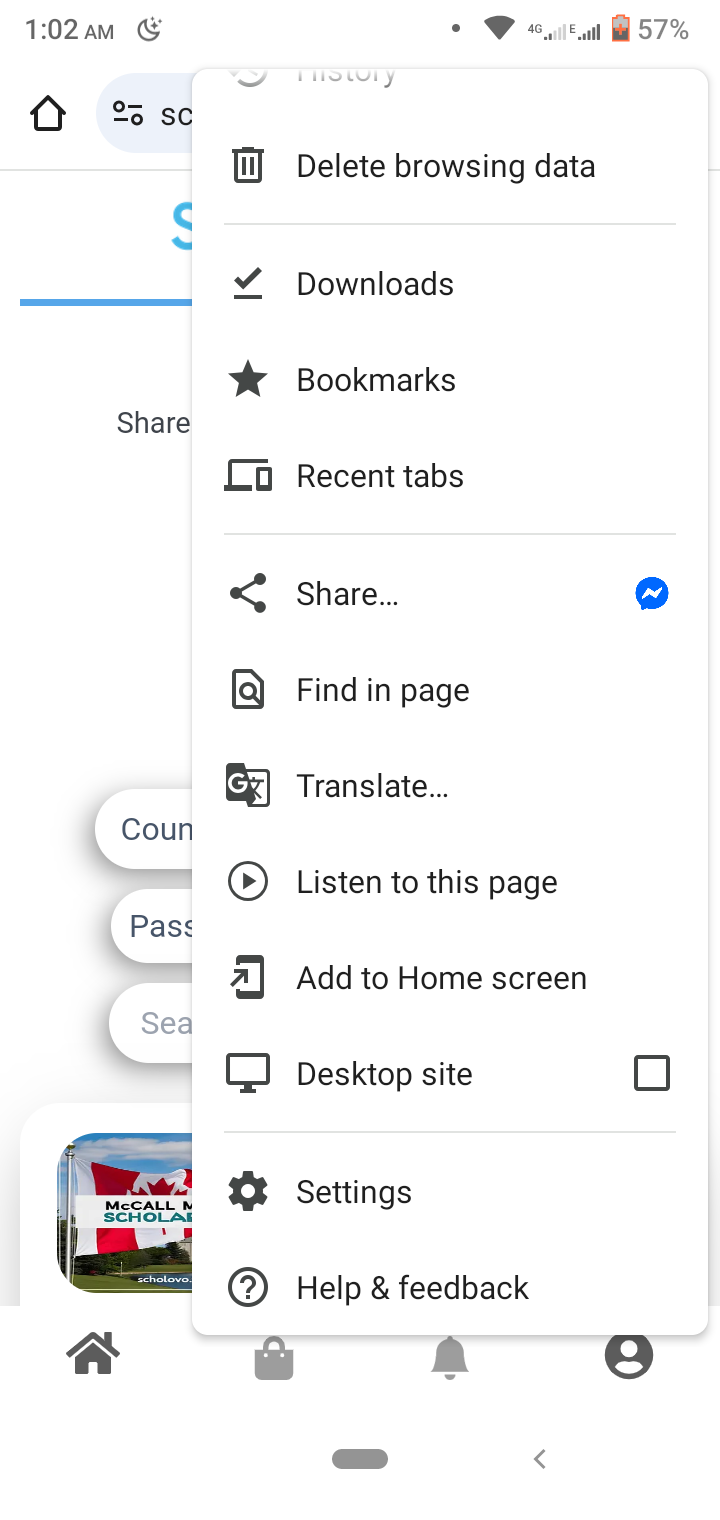
Task: Tap the Listen to this page play icon
Action: [247, 882]
